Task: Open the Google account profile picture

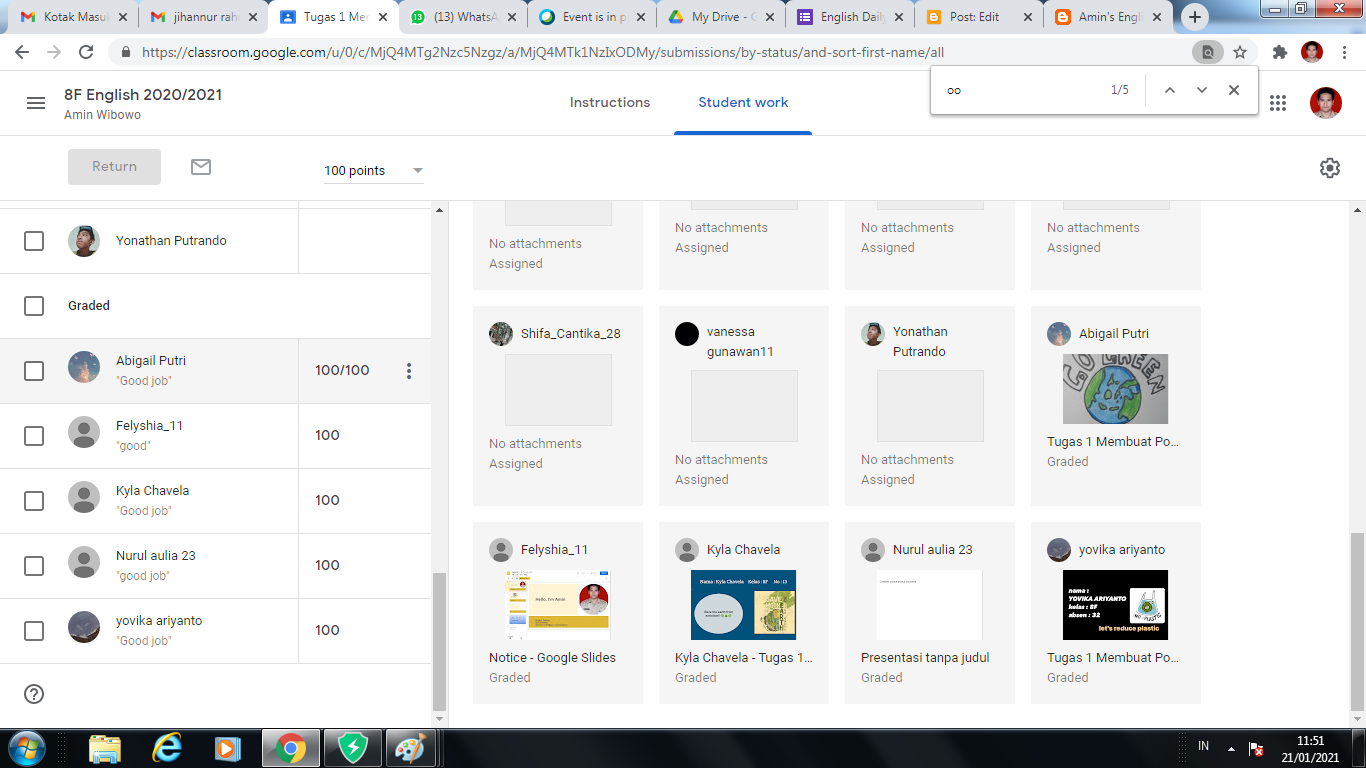Action: 1326,103
